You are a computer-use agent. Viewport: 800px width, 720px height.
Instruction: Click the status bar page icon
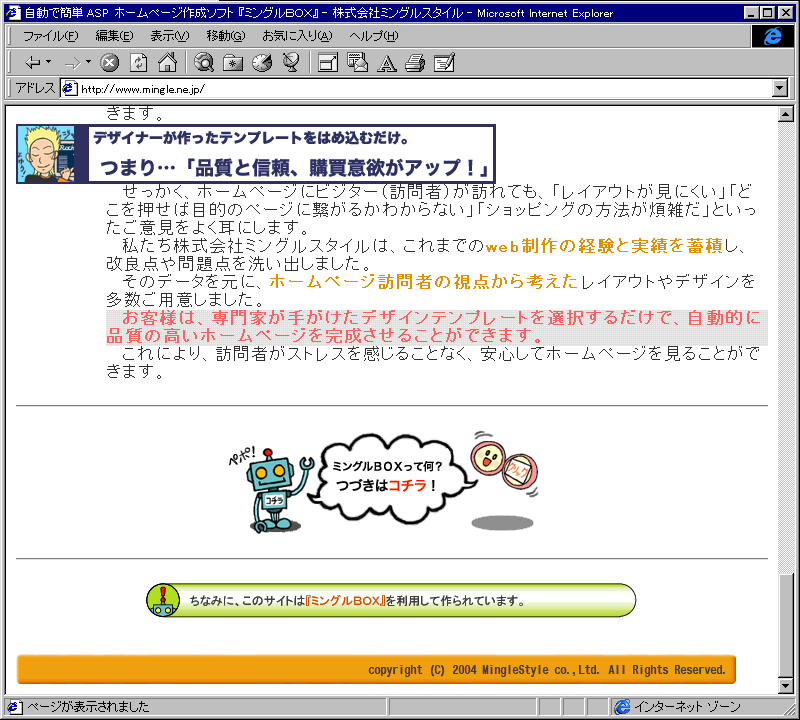14,707
